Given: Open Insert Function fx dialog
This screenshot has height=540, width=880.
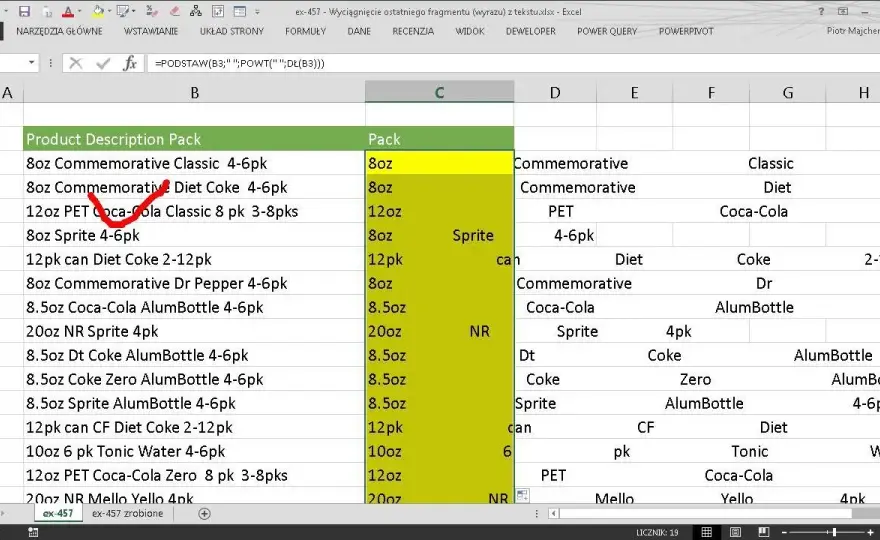Looking at the screenshot, I should click(130, 63).
